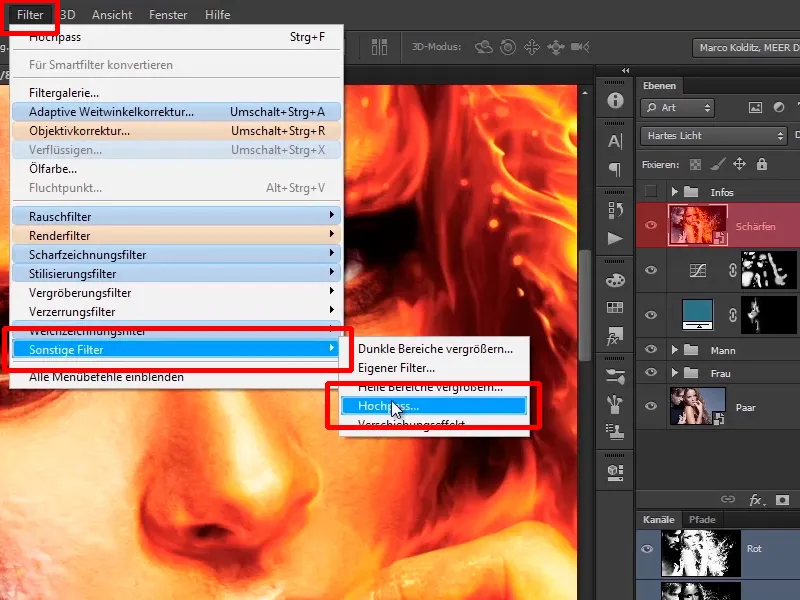Click the 3D slide object icon
Image resolution: width=800 pixels, height=600 pixels.
coord(556,47)
